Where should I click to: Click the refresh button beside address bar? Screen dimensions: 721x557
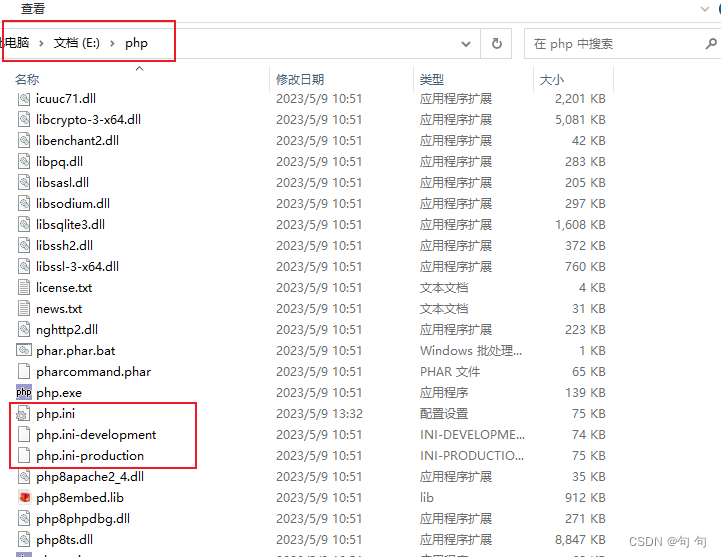click(x=497, y=44)
